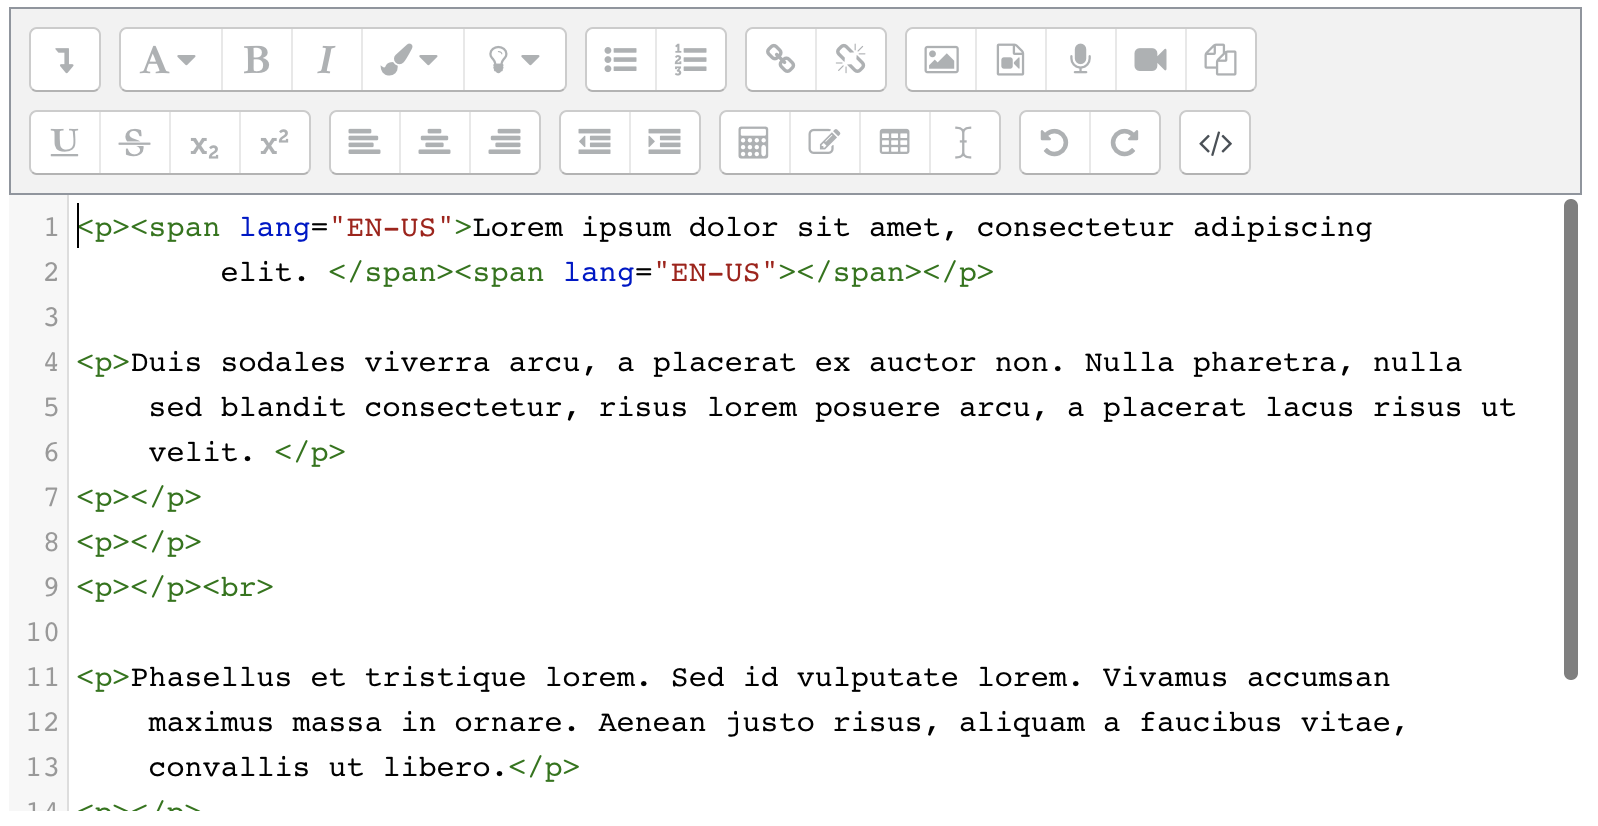Viewport: 1598px width, 826px height.
Task: Expand the background color lightbulb dropdown
Action: tap(514, 60)
